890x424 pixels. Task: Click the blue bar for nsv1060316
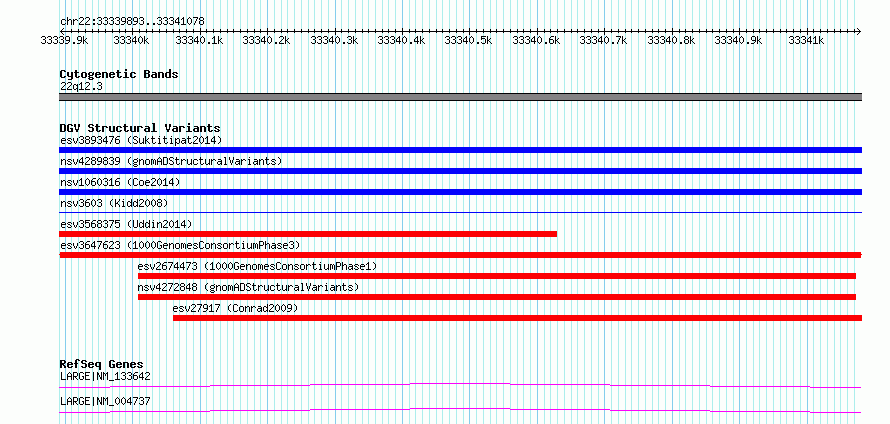pyautogui.click(x=460, y=192)
